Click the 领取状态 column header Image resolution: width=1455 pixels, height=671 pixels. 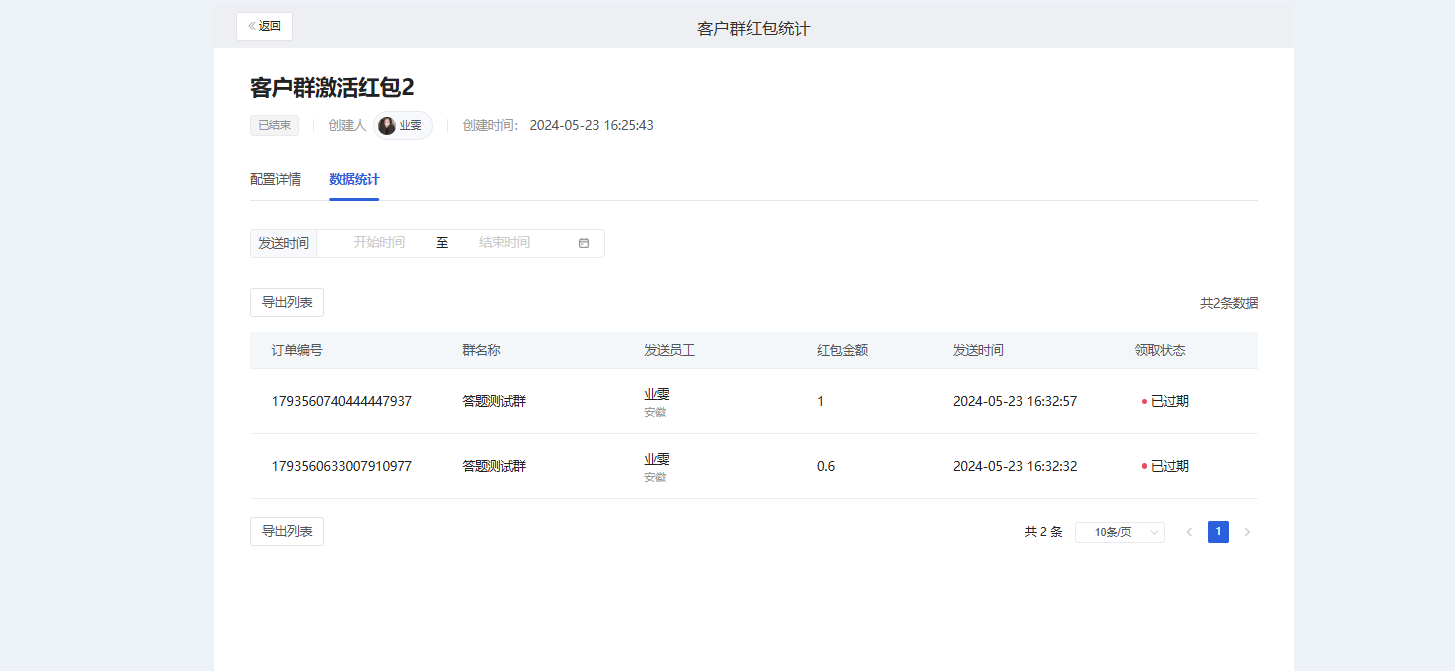tap(1160, 350)
